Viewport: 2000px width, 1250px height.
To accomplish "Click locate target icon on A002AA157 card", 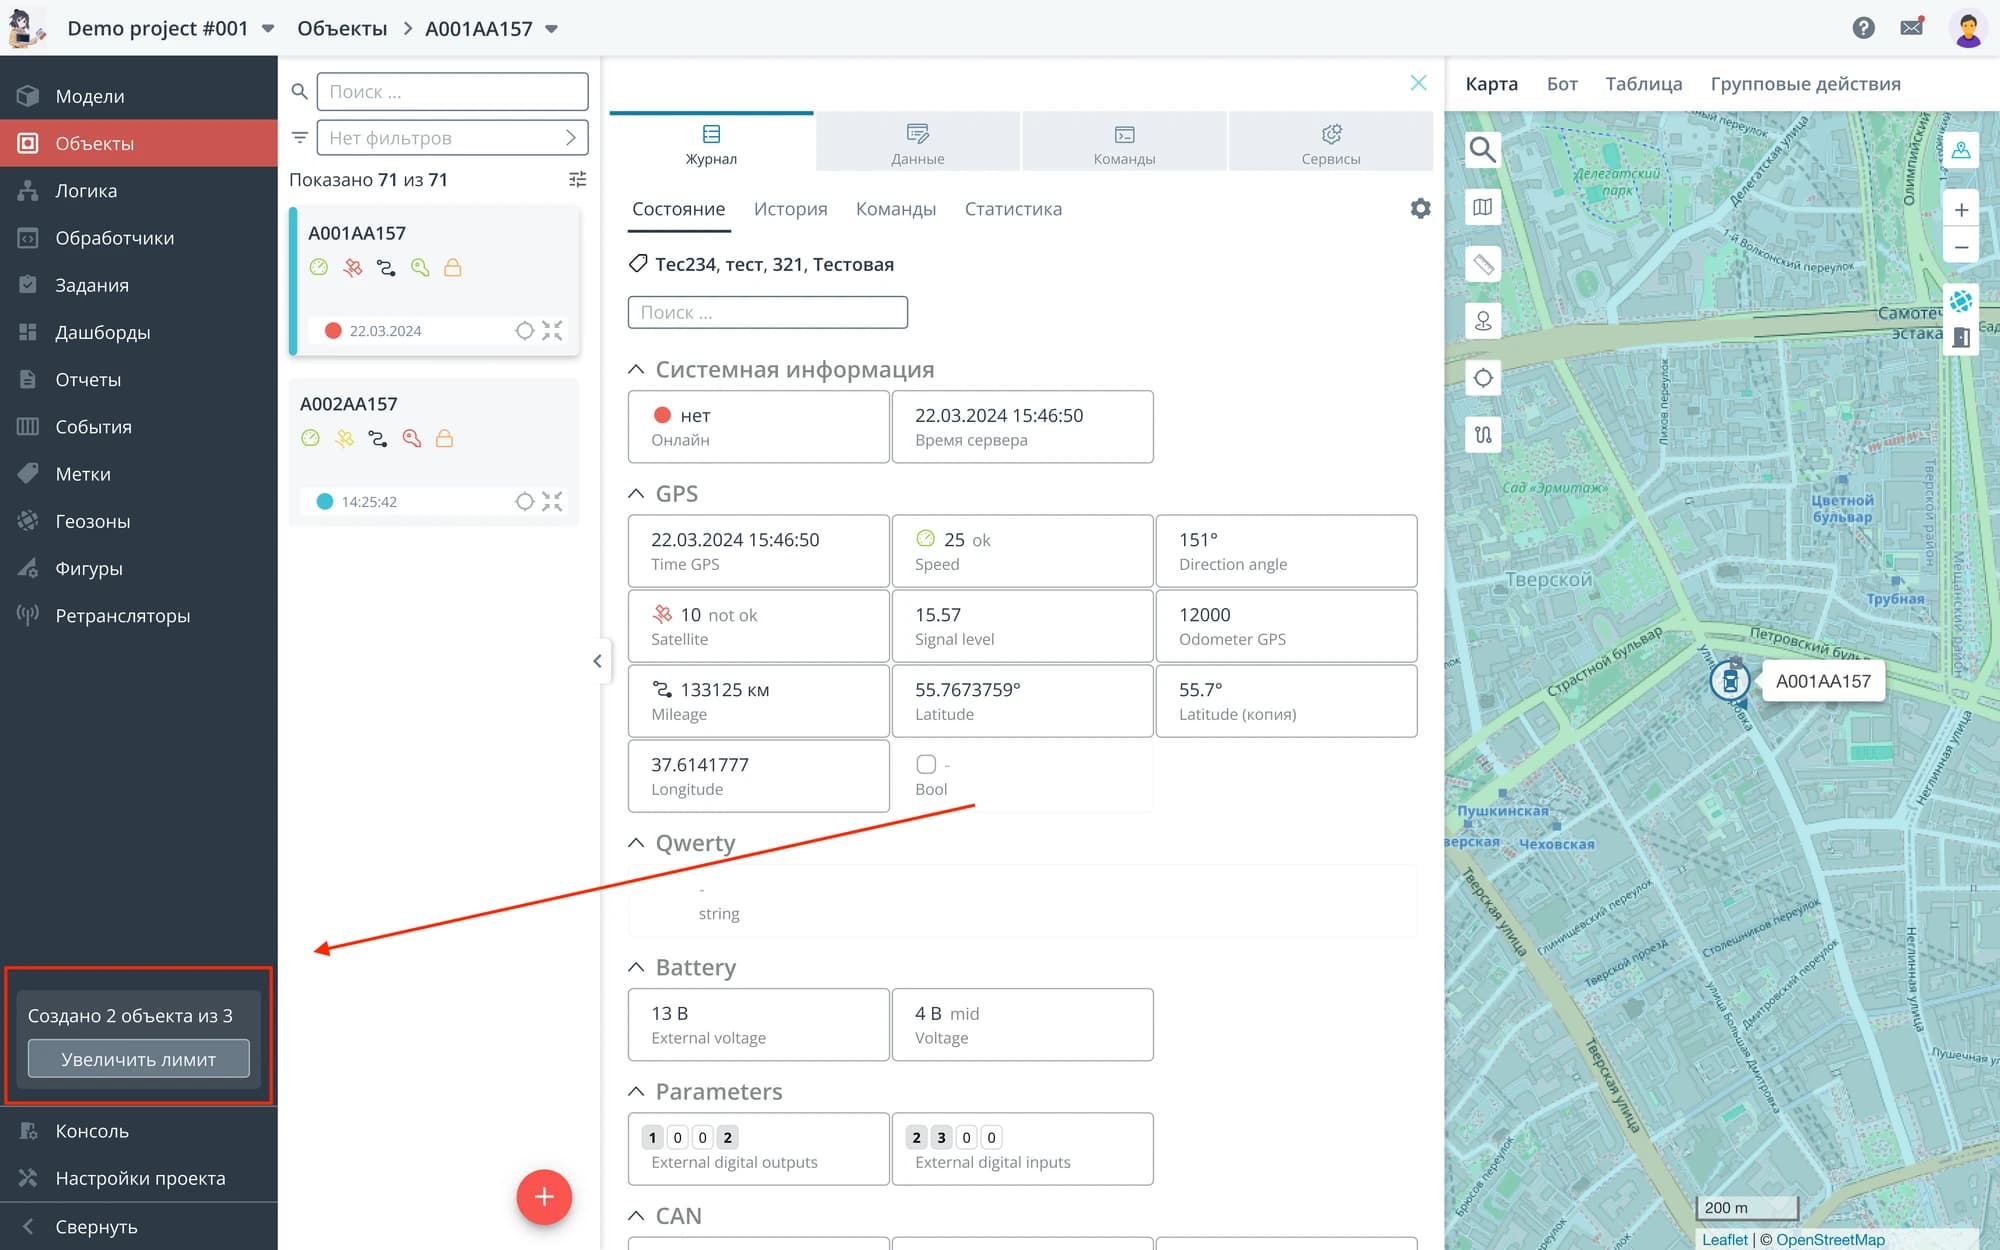I will click(524, 501).
